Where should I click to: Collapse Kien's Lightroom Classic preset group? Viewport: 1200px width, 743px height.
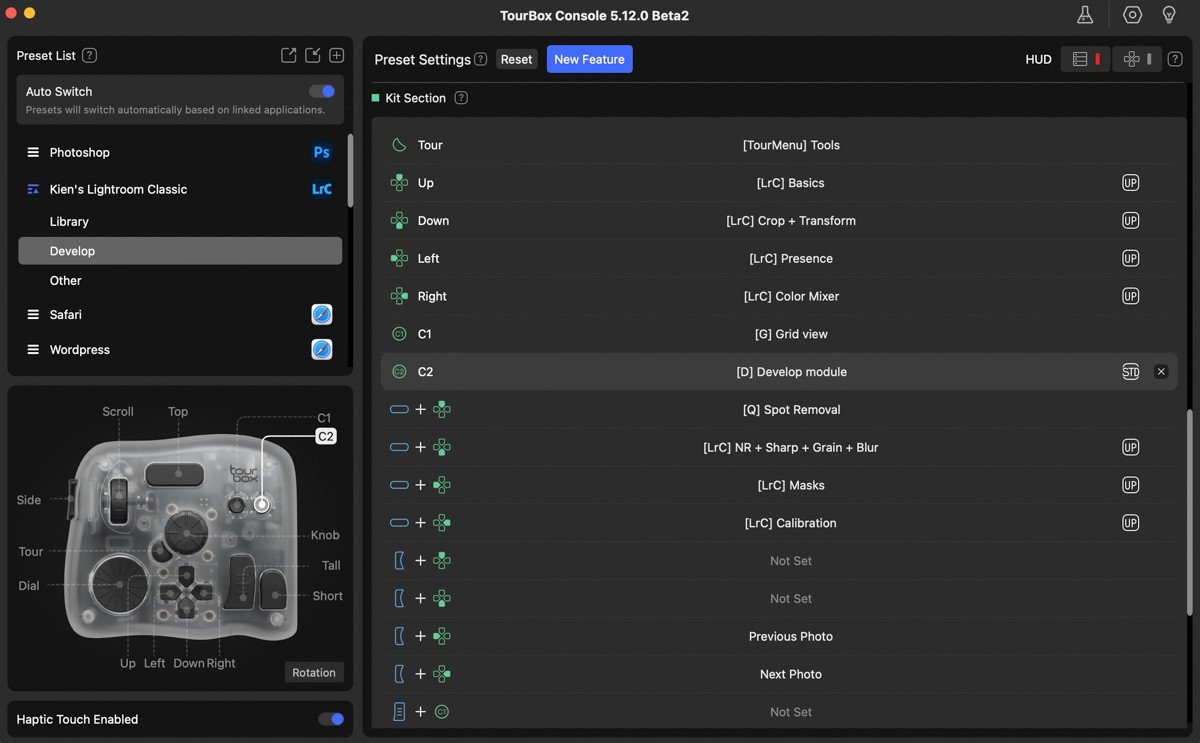(33, 189)
